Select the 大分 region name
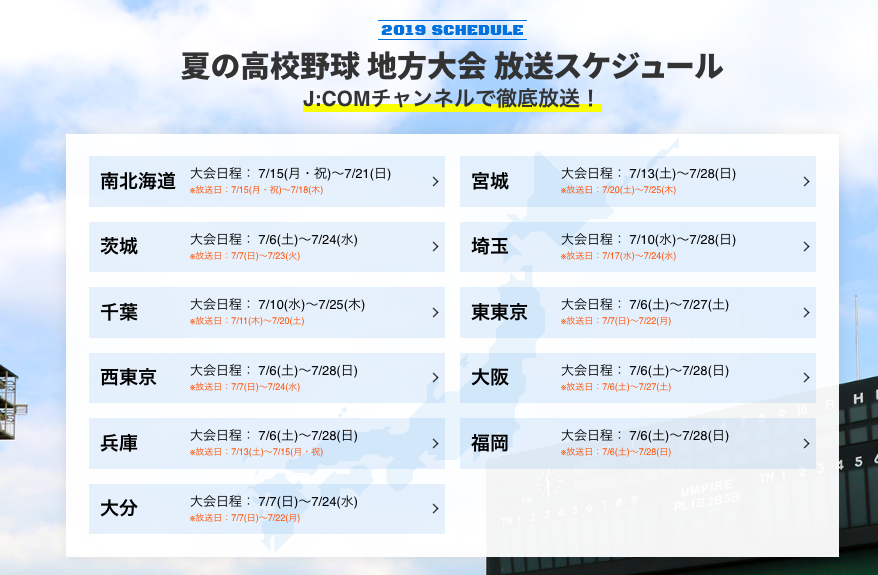878x575 pixels. point(119,508)
